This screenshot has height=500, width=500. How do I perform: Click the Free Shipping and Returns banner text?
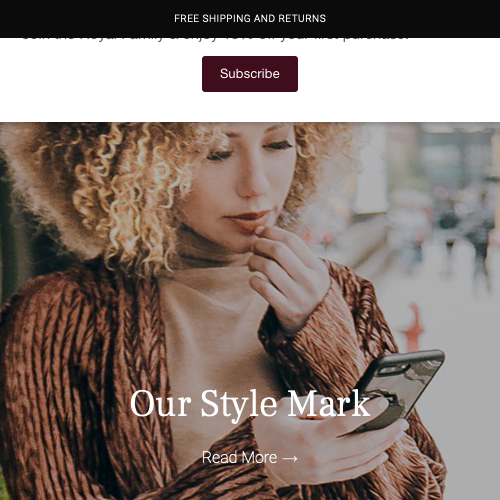click(x=250, y=18)
